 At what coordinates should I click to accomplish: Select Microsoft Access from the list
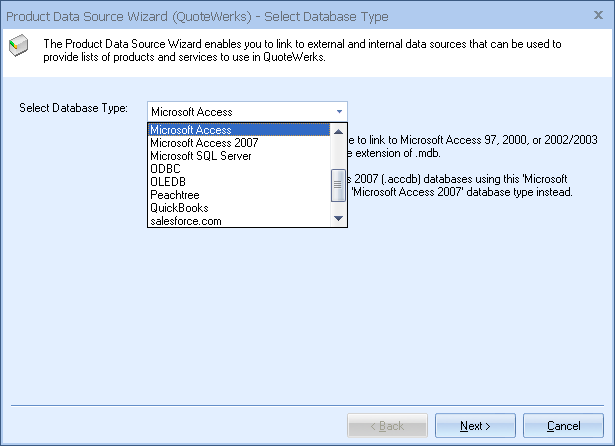click(x=238, y=130)
